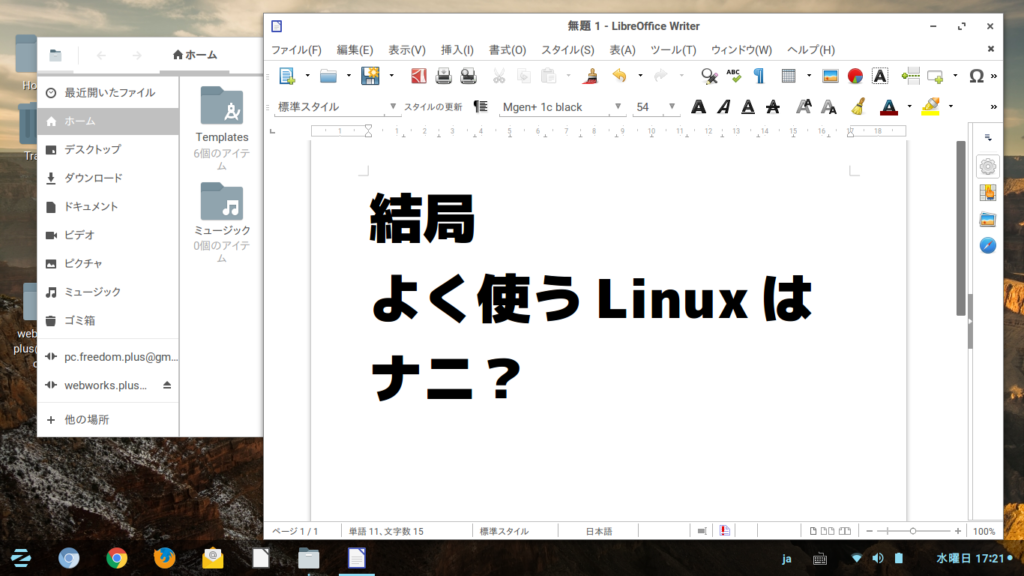Insert a chart using the chart icon
Viewport: 1024px width, 576px height.
point(855,76)
